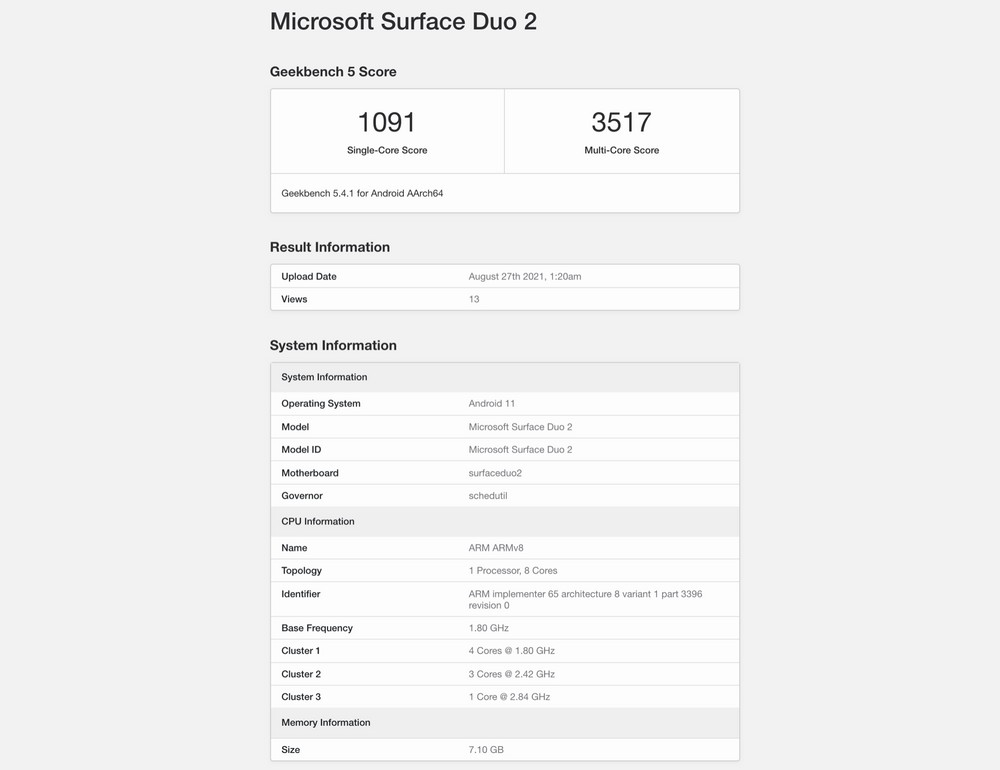Click the Views row label
Screen dimensions: 1000x770
click(294, 299)
